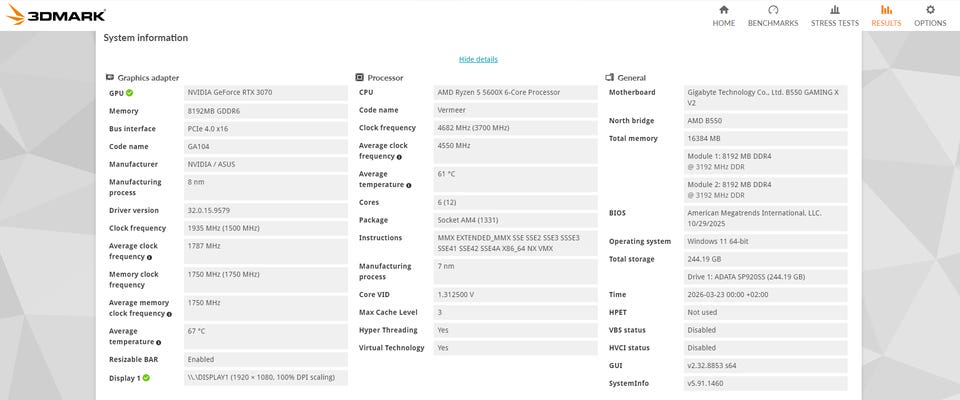Image resolution: width=960 pixels, height=400 pixels.
Task: Open the Options tab
Action: point(930,16)
